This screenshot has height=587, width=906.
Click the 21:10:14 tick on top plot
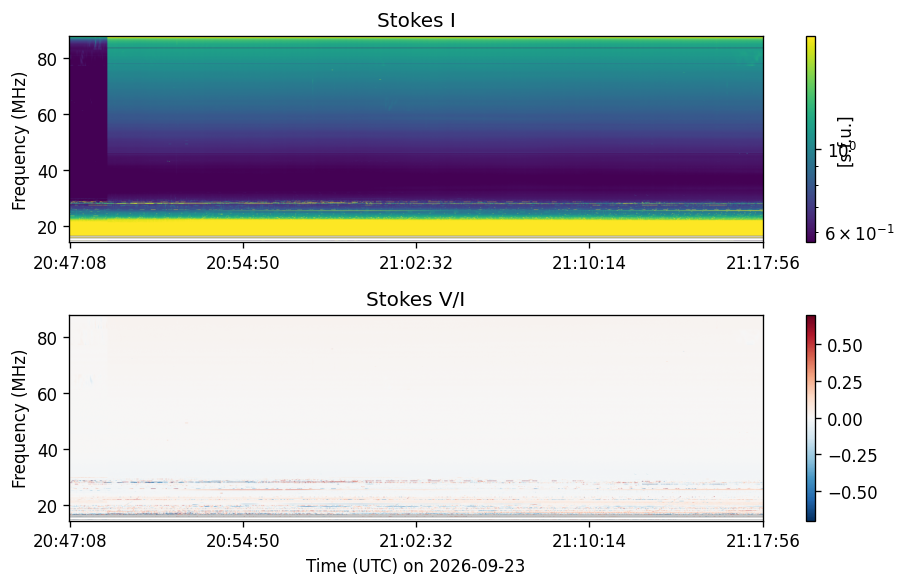coord(589,263)
